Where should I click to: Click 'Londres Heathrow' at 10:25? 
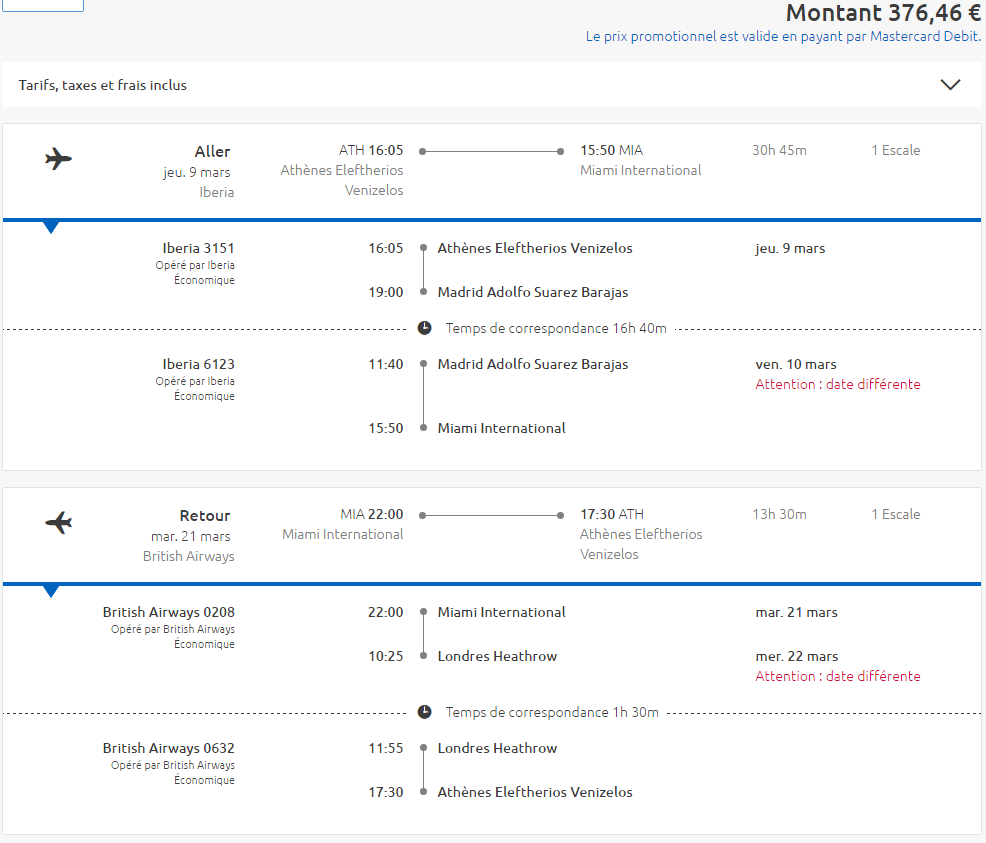coord(497,656)
